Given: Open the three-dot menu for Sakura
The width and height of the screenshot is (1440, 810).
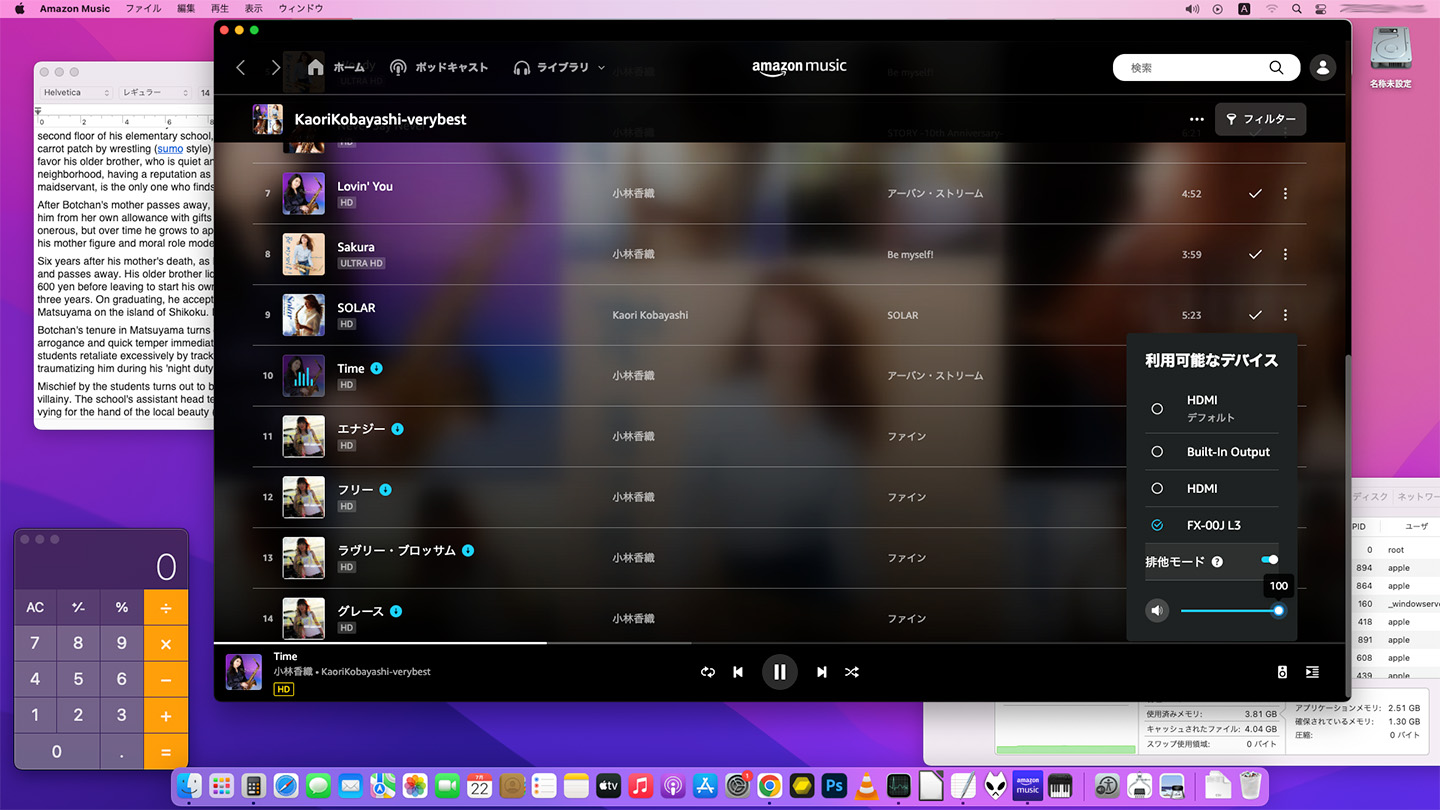Looking at the screenshot, I should point(1285,254).
